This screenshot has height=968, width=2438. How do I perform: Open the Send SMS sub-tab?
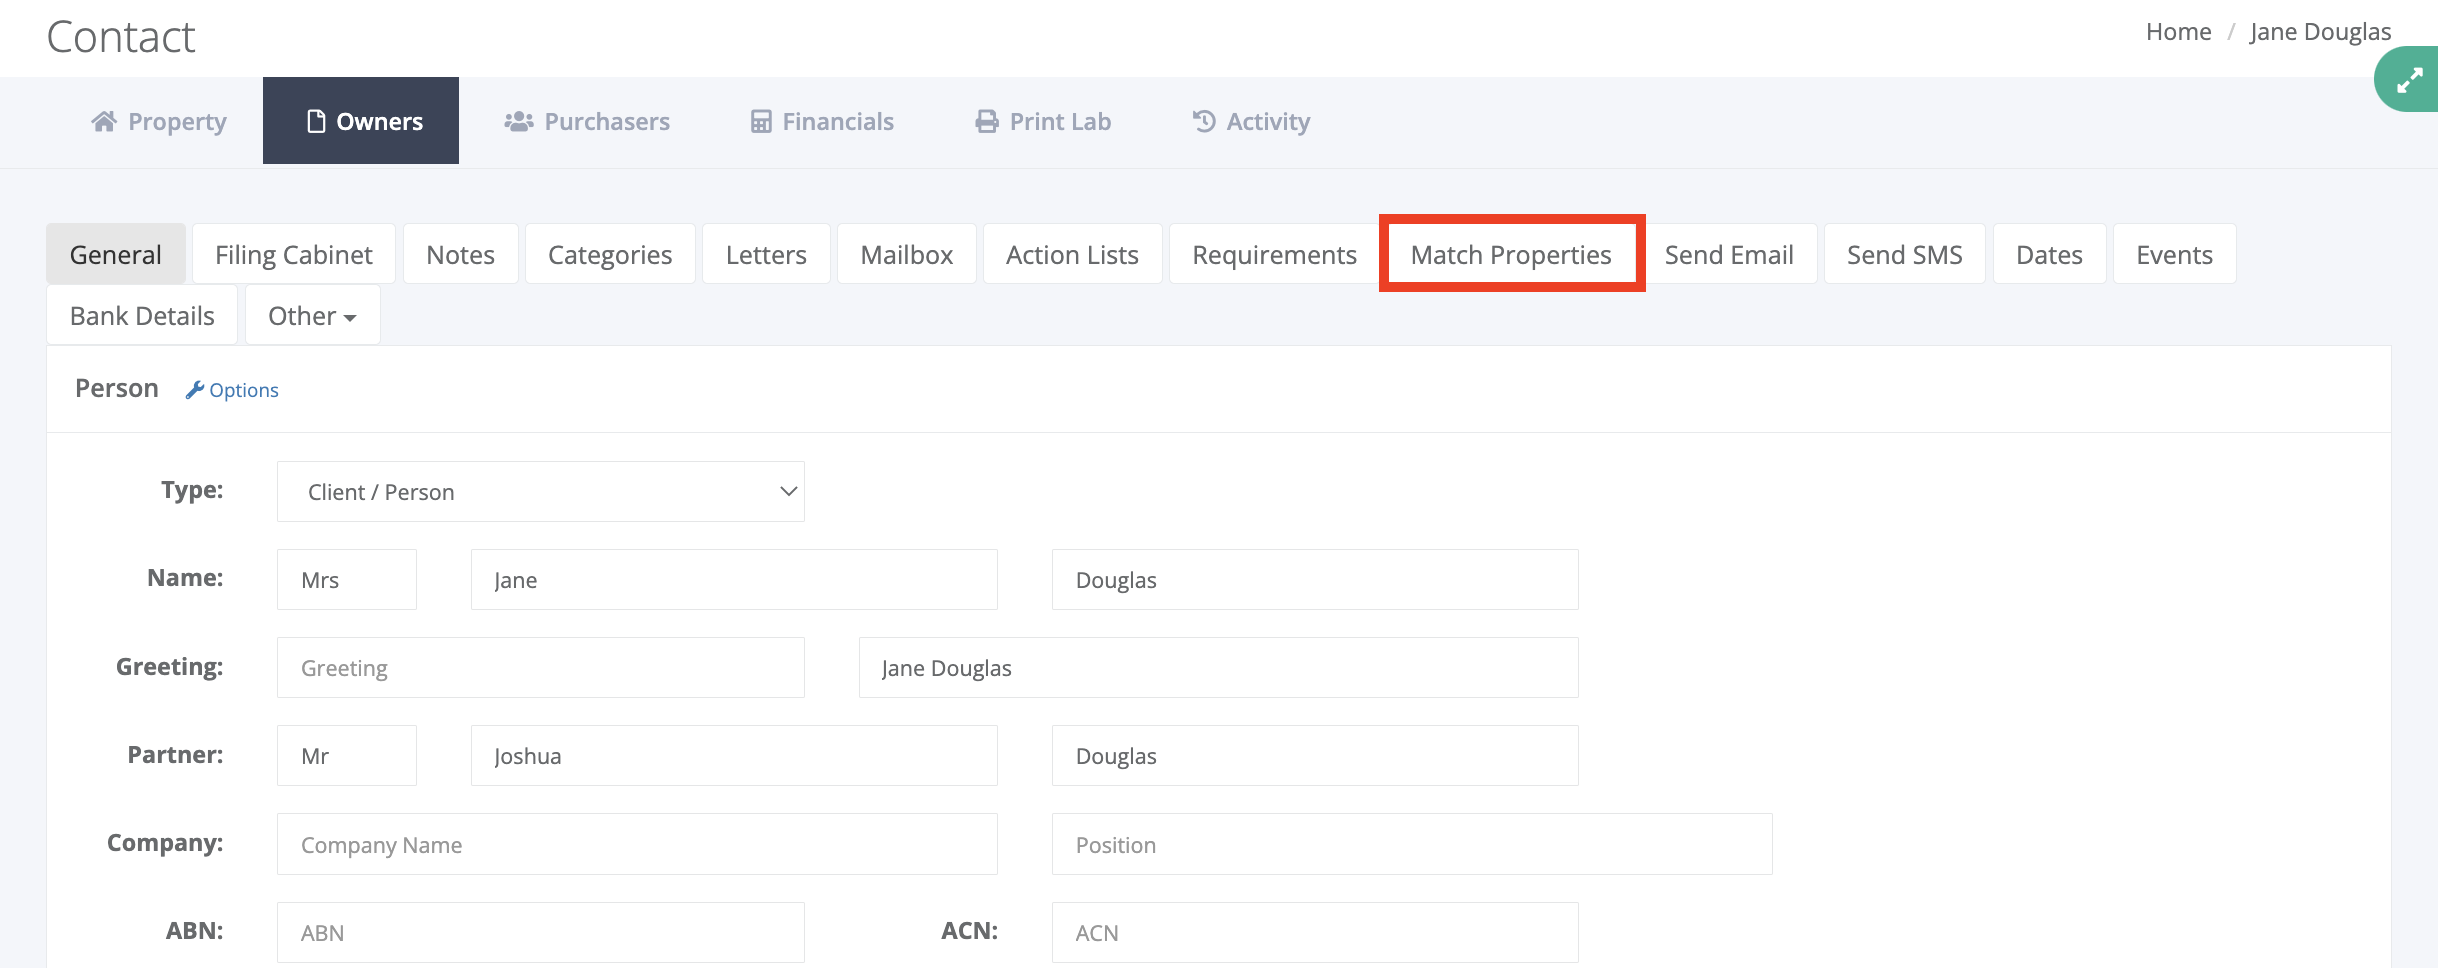tap(1905, 254)
